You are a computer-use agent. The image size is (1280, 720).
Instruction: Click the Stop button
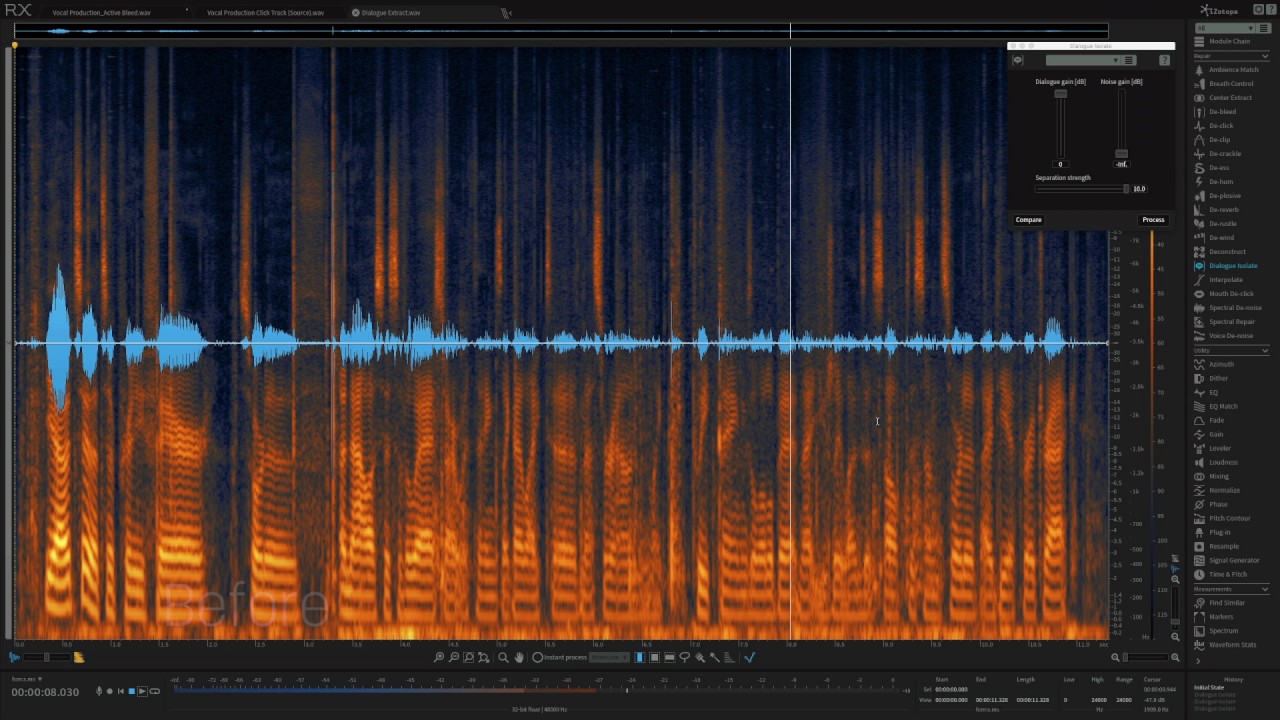[x=131, y=691]
